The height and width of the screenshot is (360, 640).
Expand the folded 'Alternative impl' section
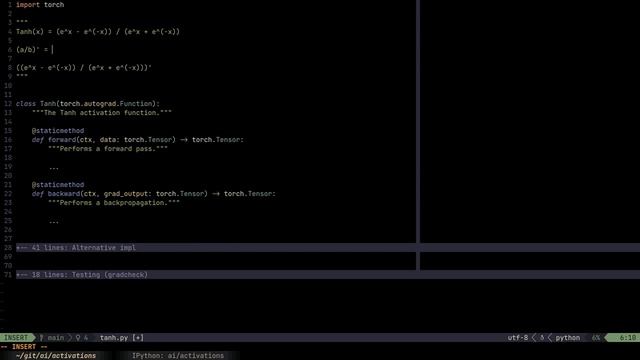tap(328, 248)
